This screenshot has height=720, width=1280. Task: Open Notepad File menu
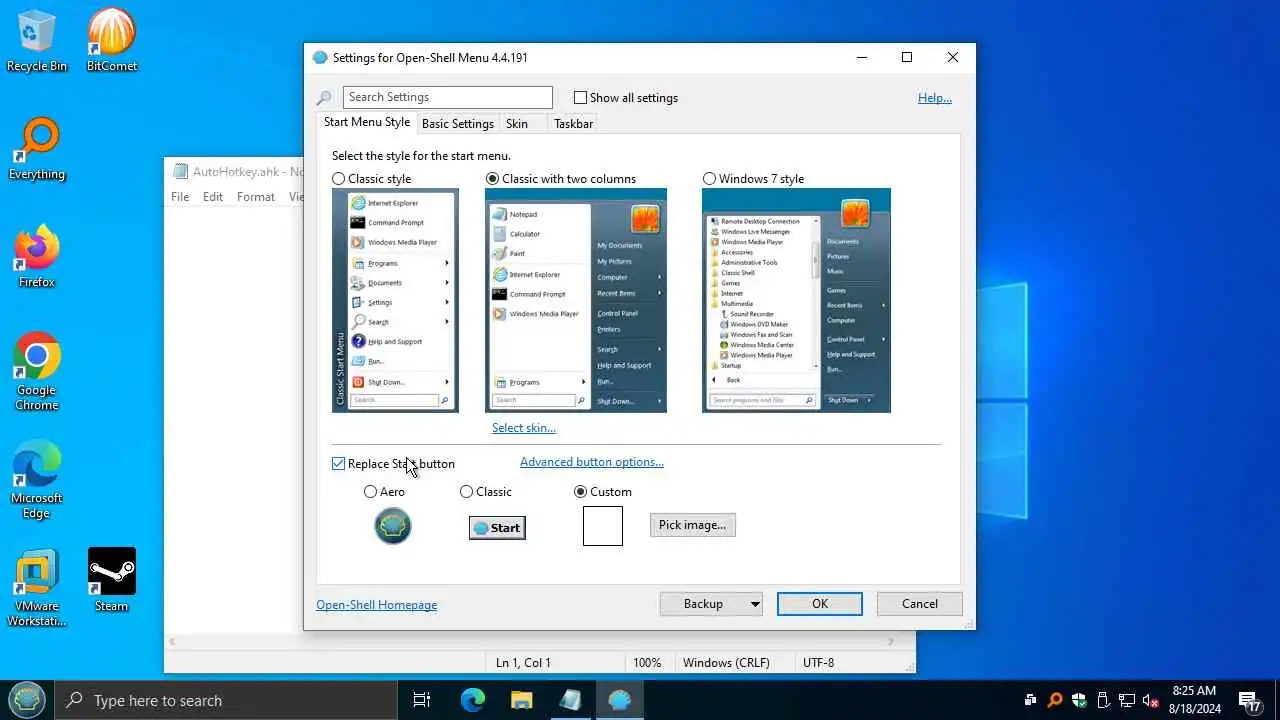coord(180,197)
